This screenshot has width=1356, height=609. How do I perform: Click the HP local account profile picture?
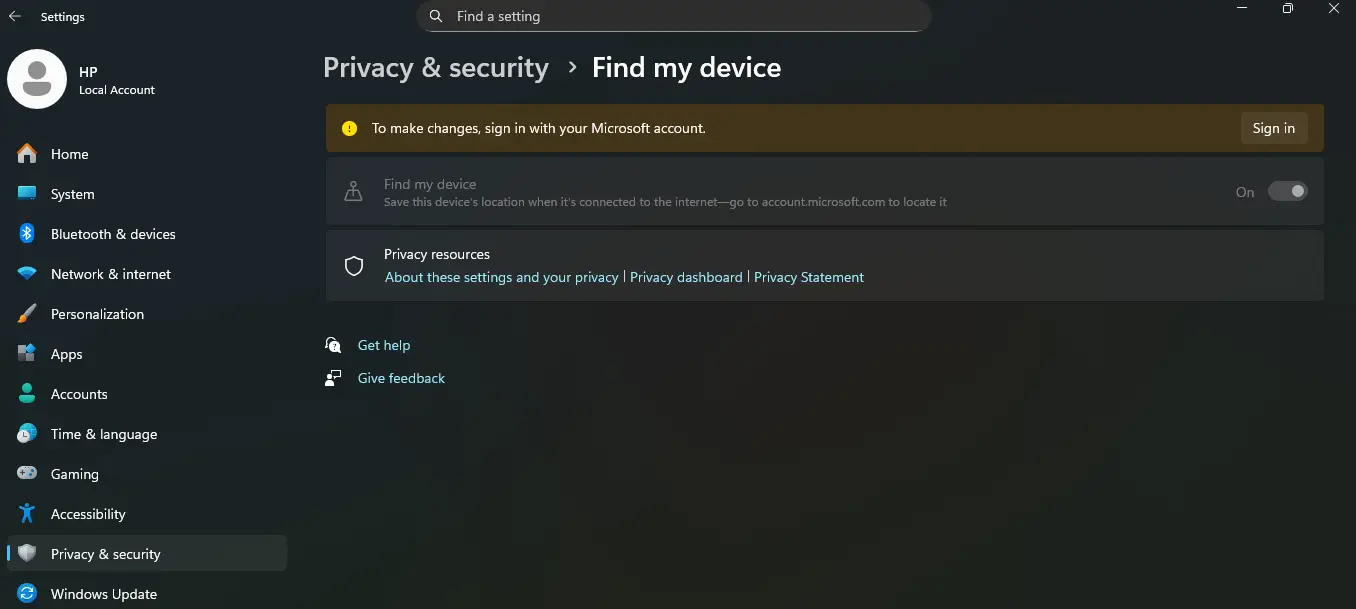(37, 79)
